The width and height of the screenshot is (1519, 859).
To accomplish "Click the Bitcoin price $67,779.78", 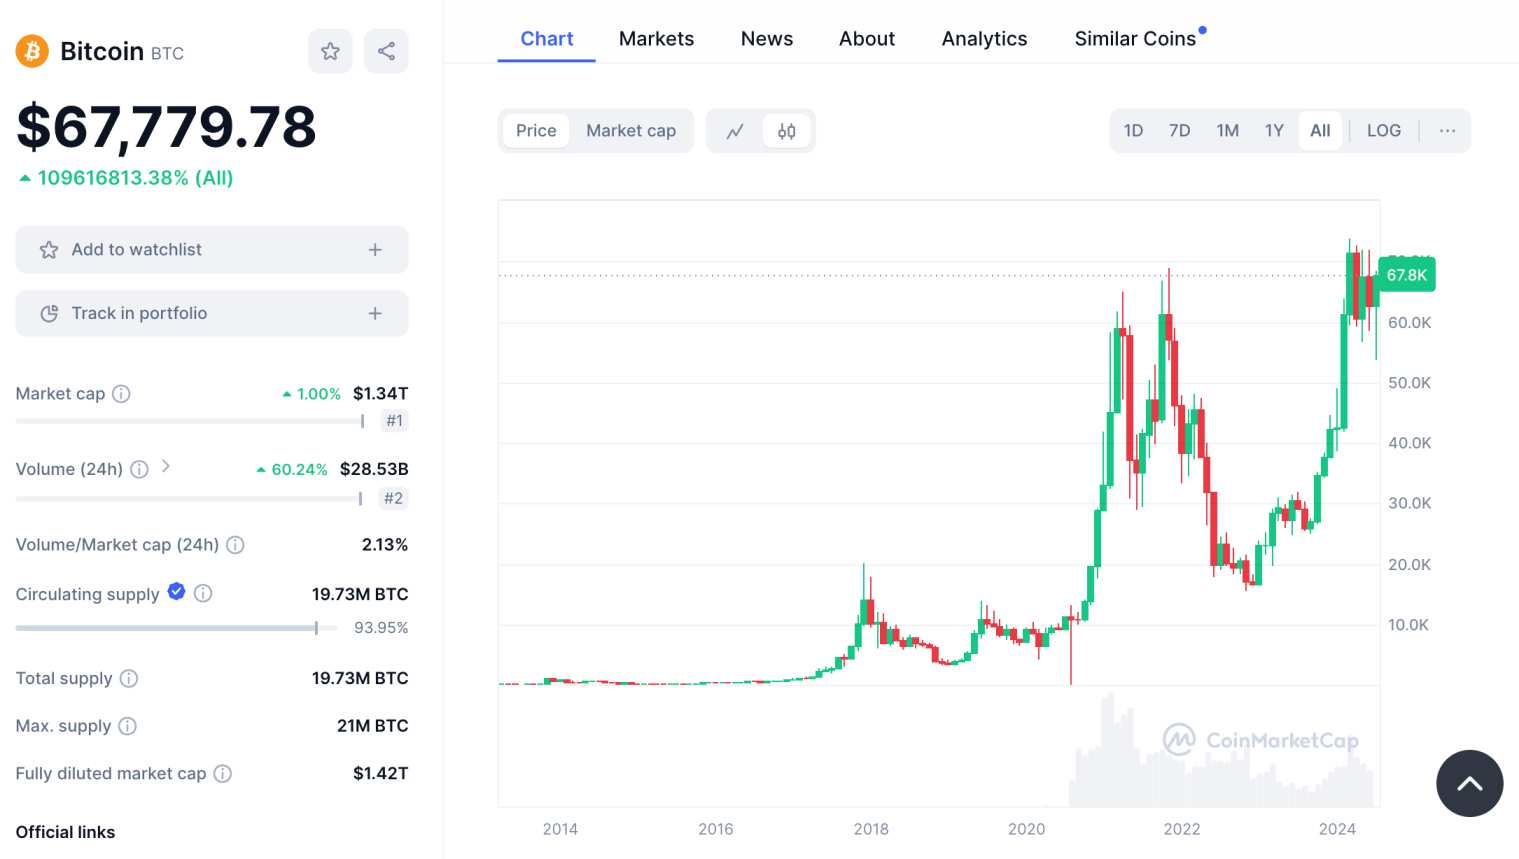I will point(166,127).
